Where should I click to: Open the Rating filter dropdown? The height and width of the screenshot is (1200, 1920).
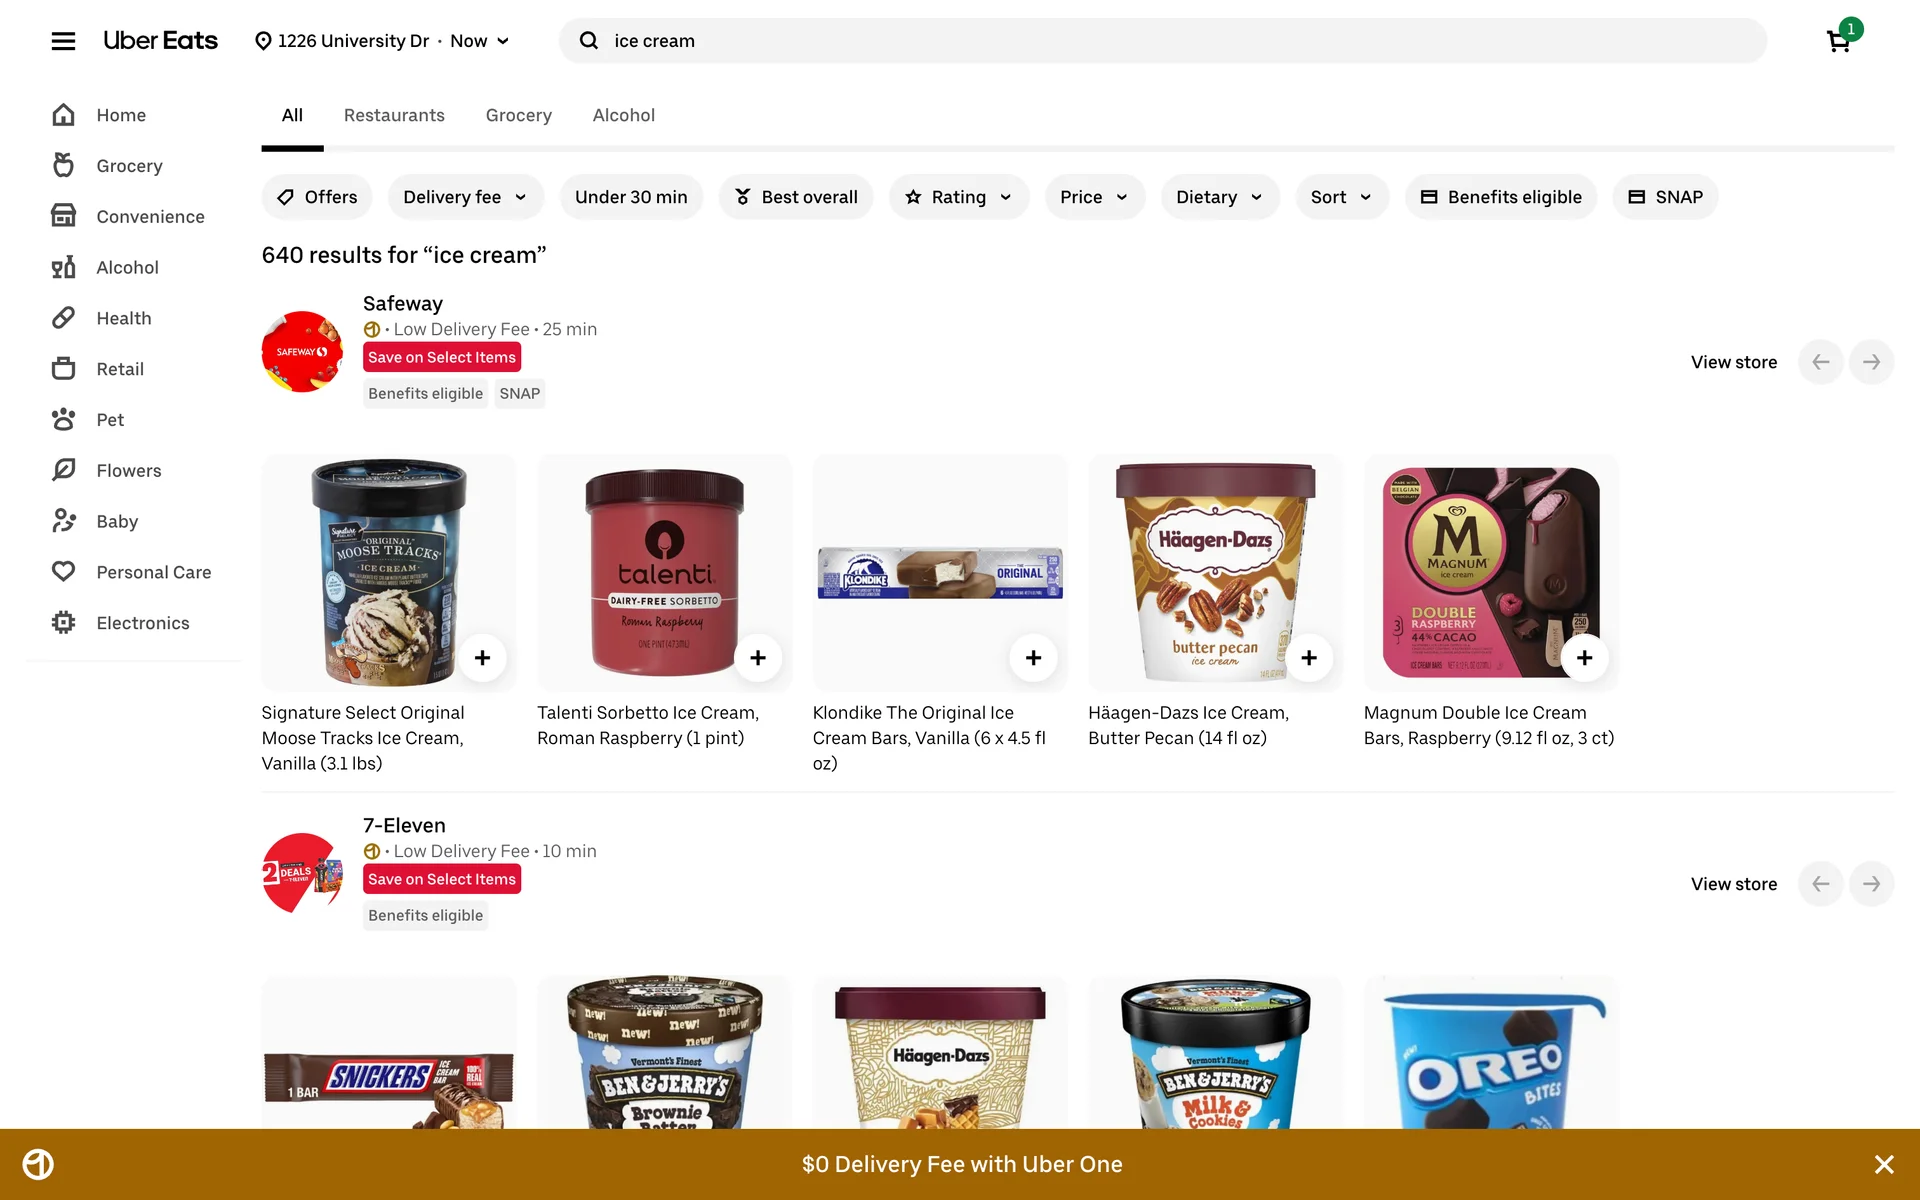coord(959,197)
